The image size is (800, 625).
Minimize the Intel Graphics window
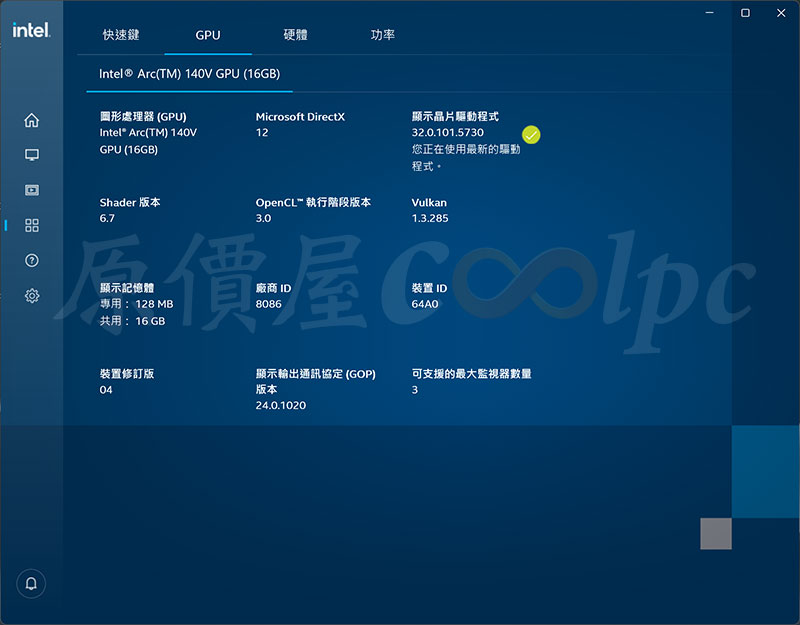(x=709, y=13)
